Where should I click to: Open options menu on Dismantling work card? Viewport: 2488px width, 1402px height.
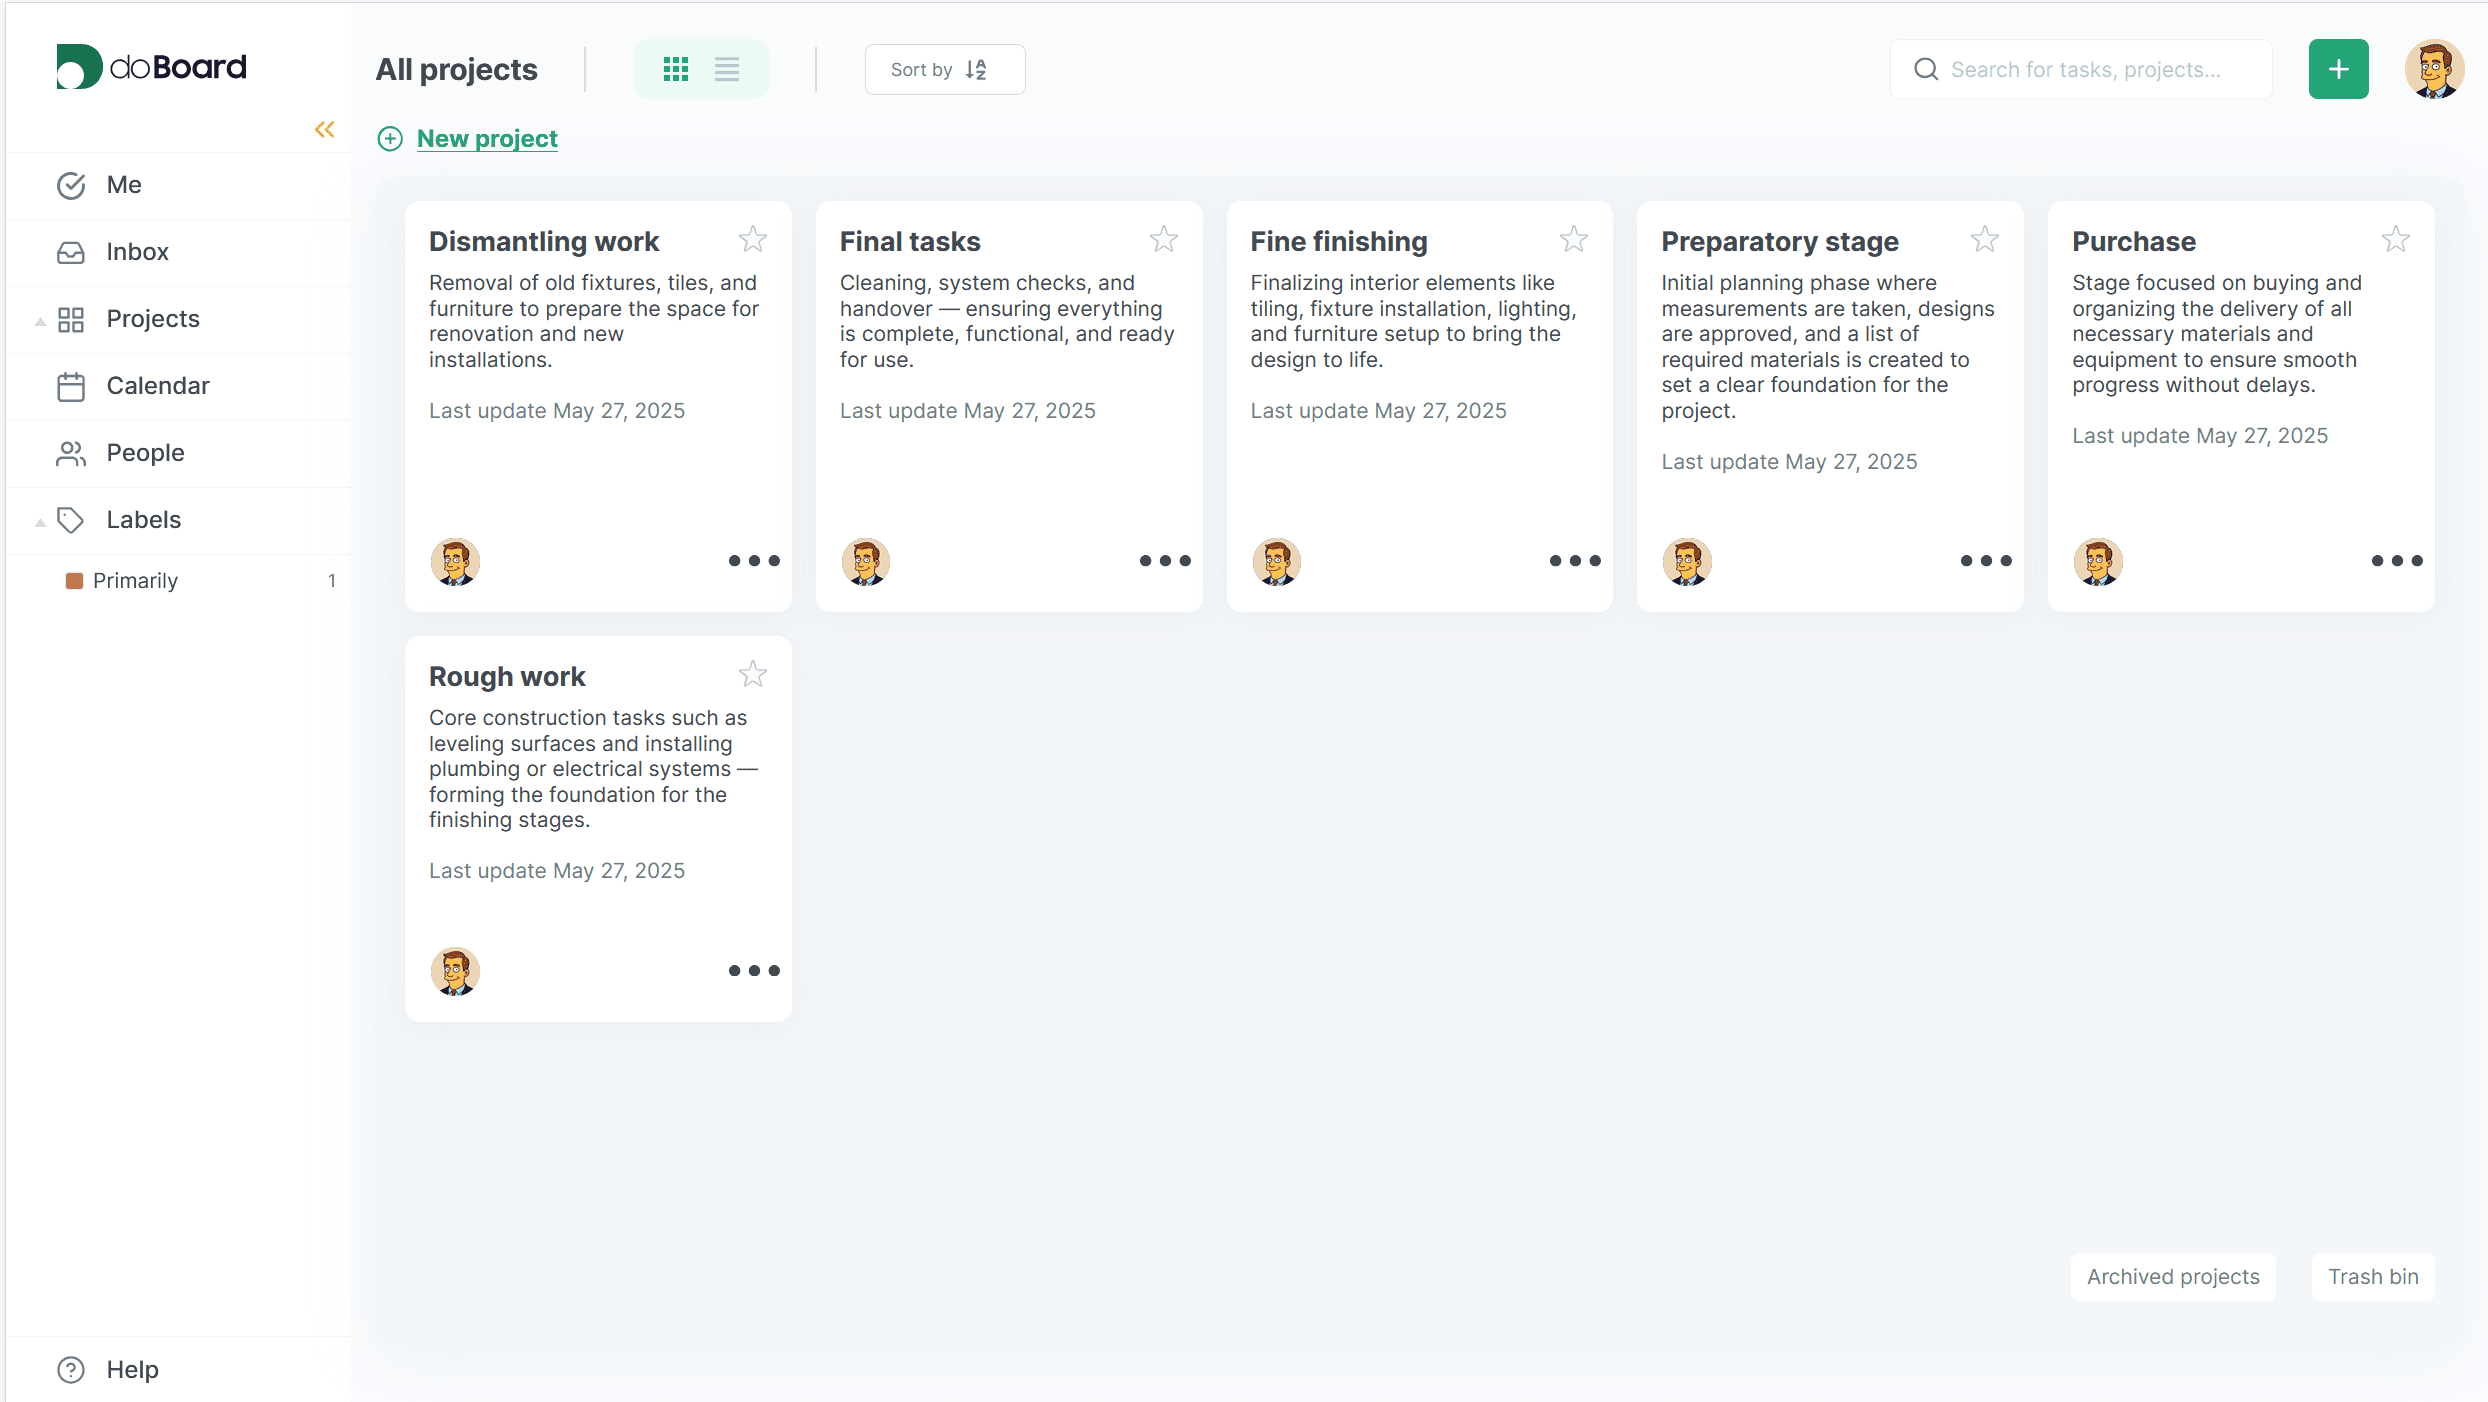(753, 561)
